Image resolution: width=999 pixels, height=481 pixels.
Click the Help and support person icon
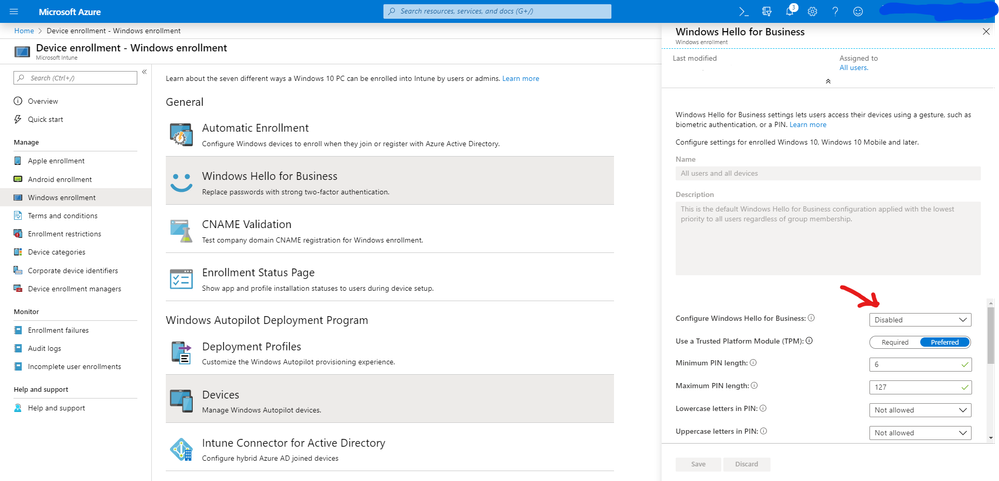[x=17, y=408]
